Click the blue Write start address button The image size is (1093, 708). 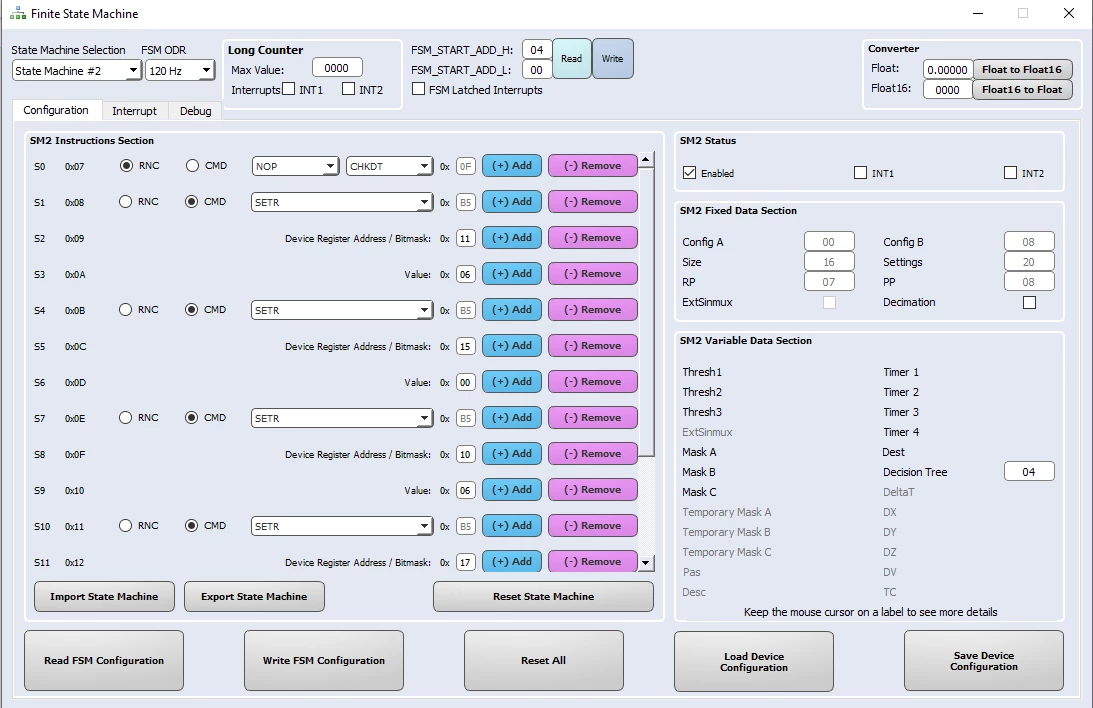(613, 59)
